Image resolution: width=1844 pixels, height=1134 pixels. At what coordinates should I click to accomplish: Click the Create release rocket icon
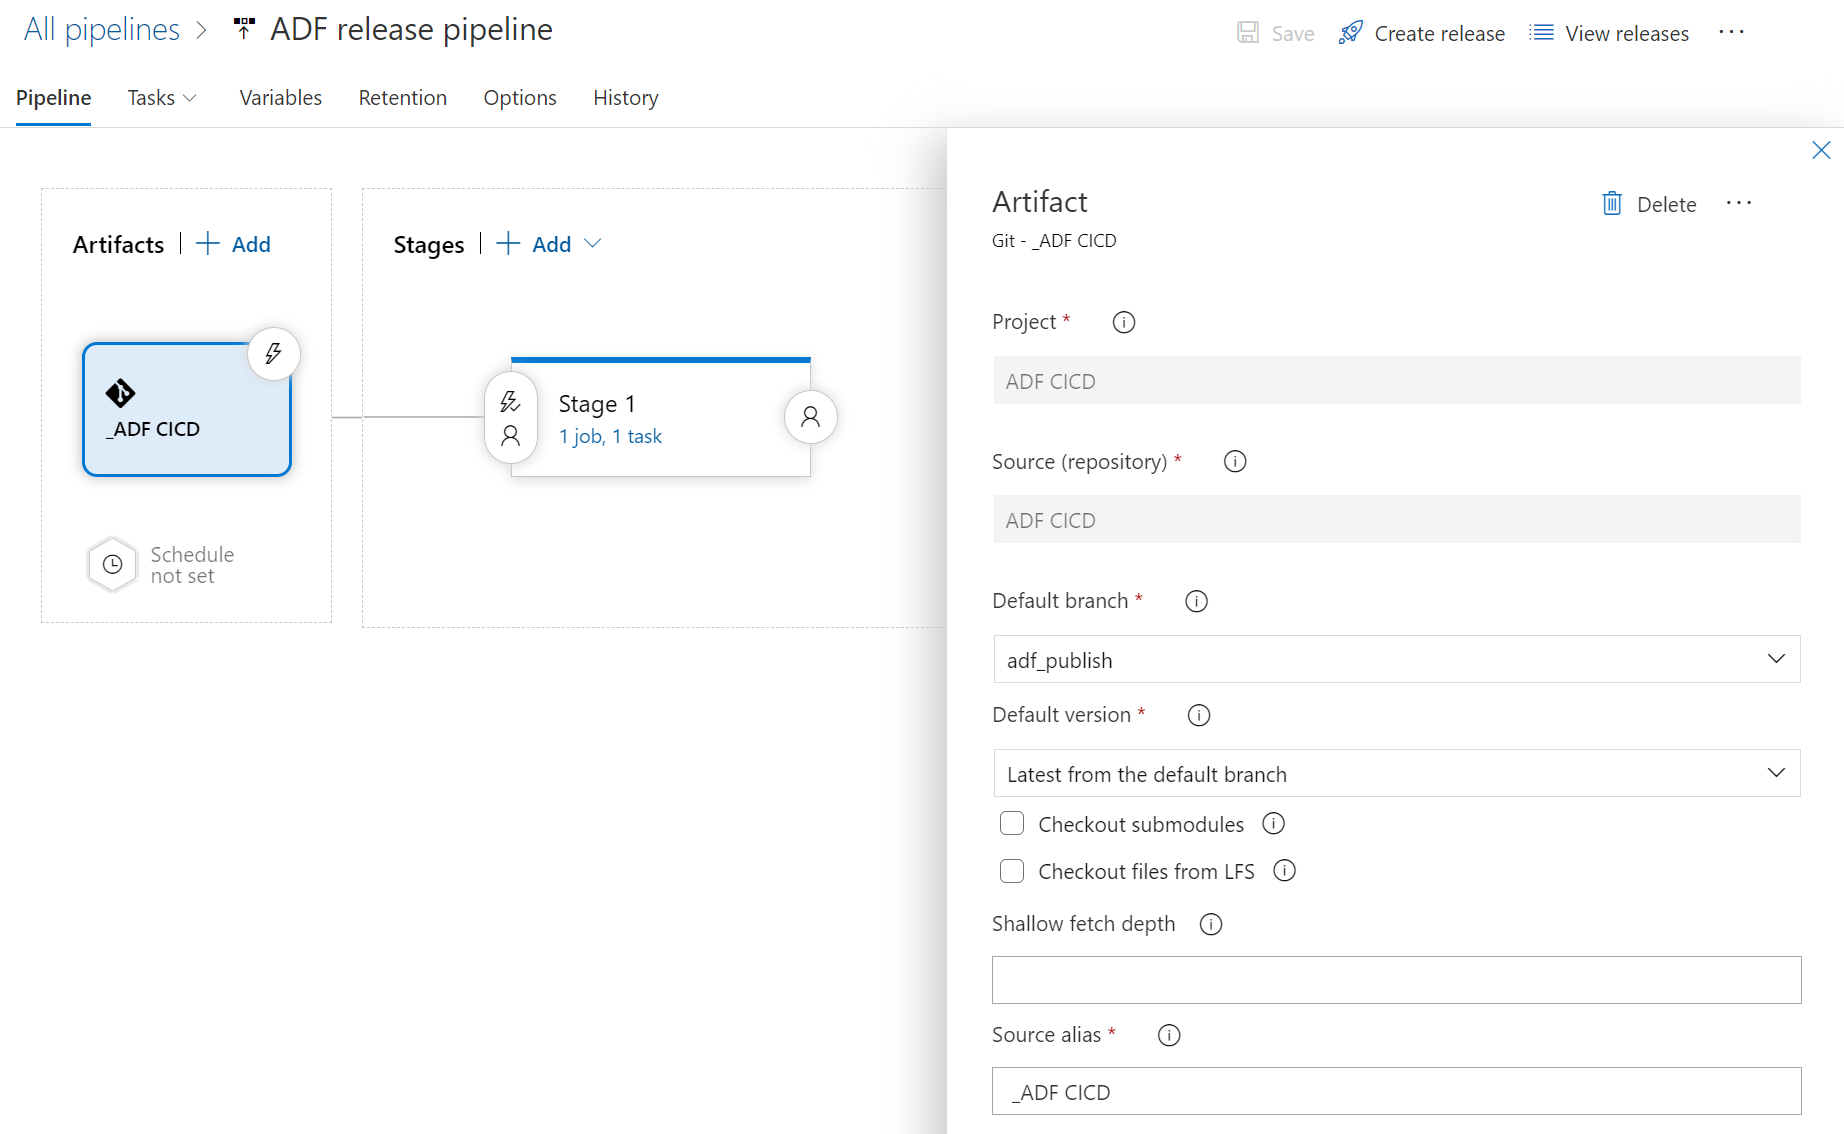(1350, 33)
